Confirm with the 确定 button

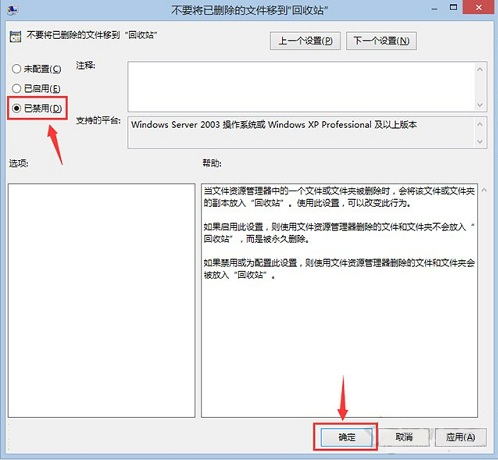[346, 437]
